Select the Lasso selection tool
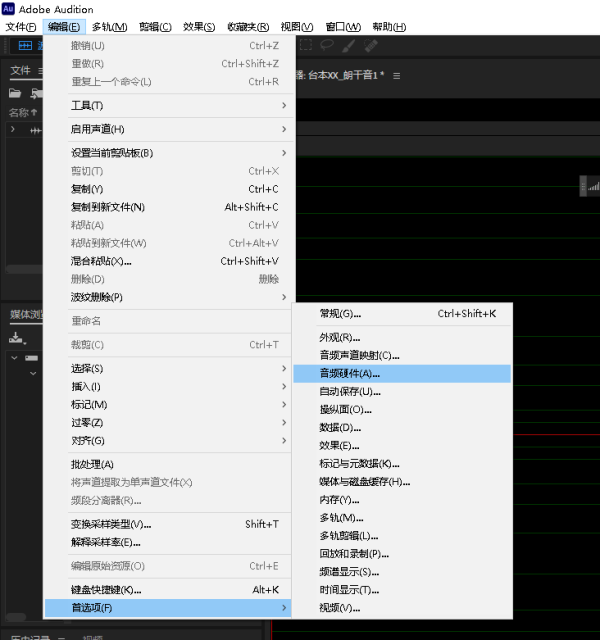This screenshot has width=600, height=640. (x=327, y=46)
